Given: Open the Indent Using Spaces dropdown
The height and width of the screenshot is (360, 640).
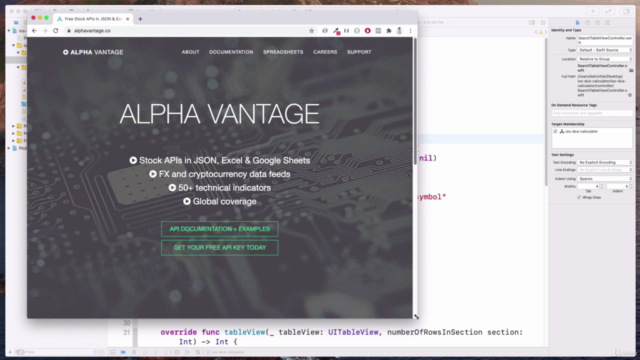Looking at the screenshot, I should (x=605, y=179).
